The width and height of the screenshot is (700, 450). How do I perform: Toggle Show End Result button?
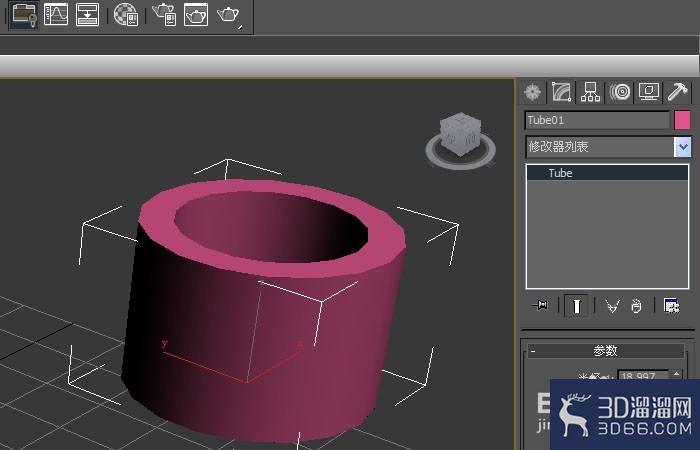576,306
